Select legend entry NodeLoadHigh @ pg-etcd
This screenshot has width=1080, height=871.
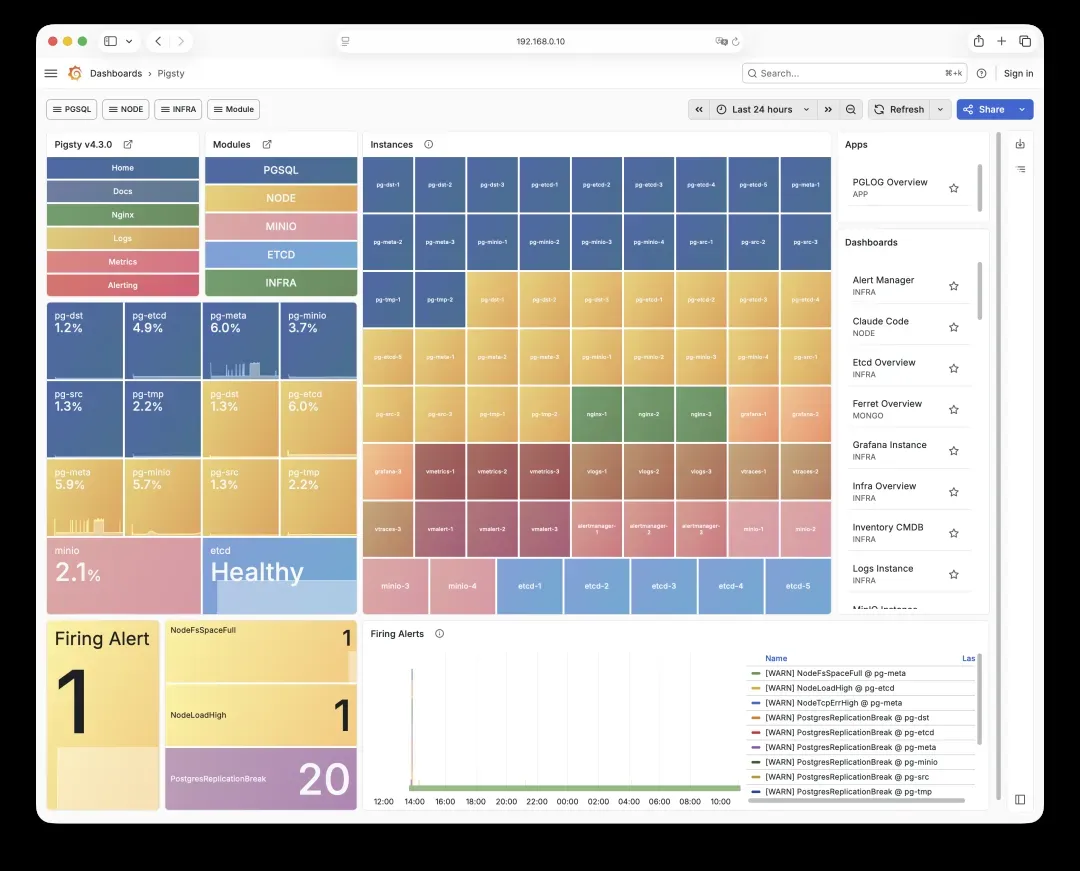pyautogui.click(x=829, y=688)
